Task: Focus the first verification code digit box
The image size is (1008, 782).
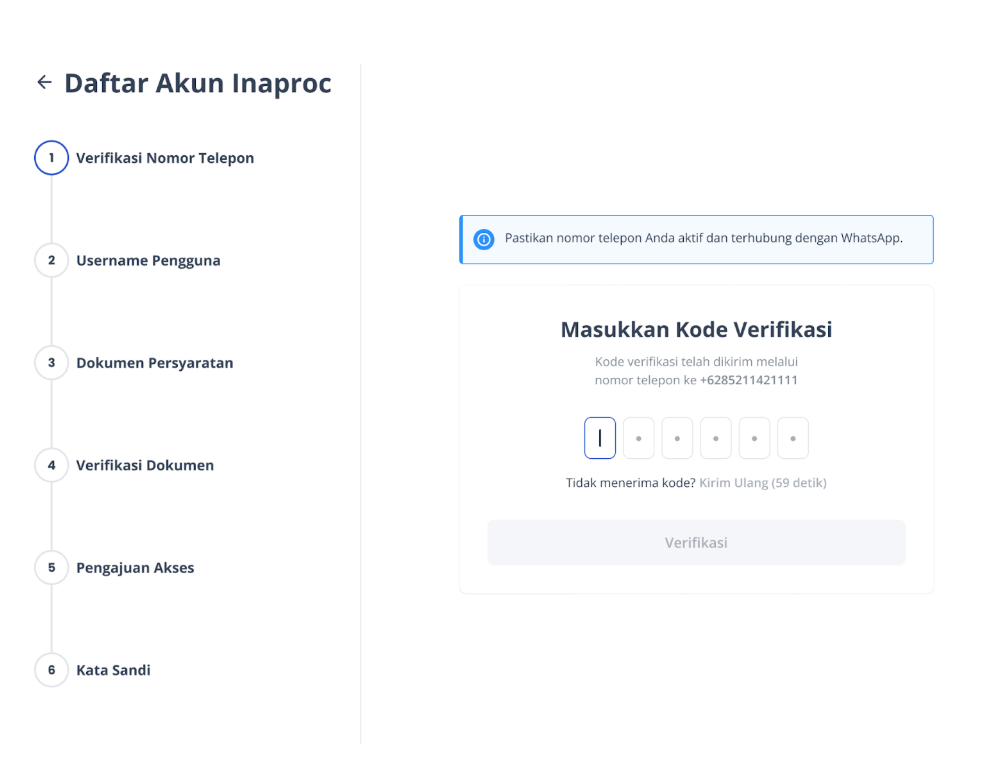Action: coord(600,438)
